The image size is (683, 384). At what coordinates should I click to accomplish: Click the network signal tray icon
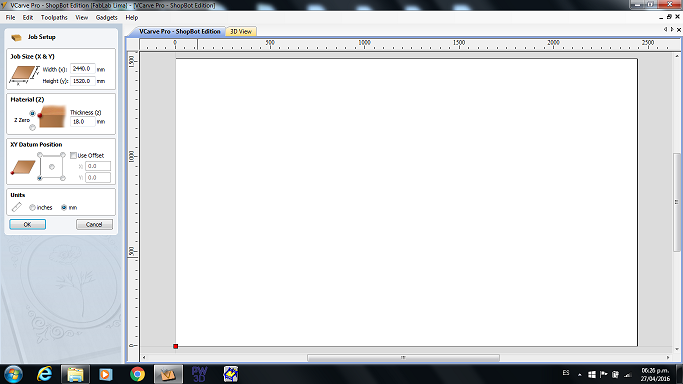[628, 374]
